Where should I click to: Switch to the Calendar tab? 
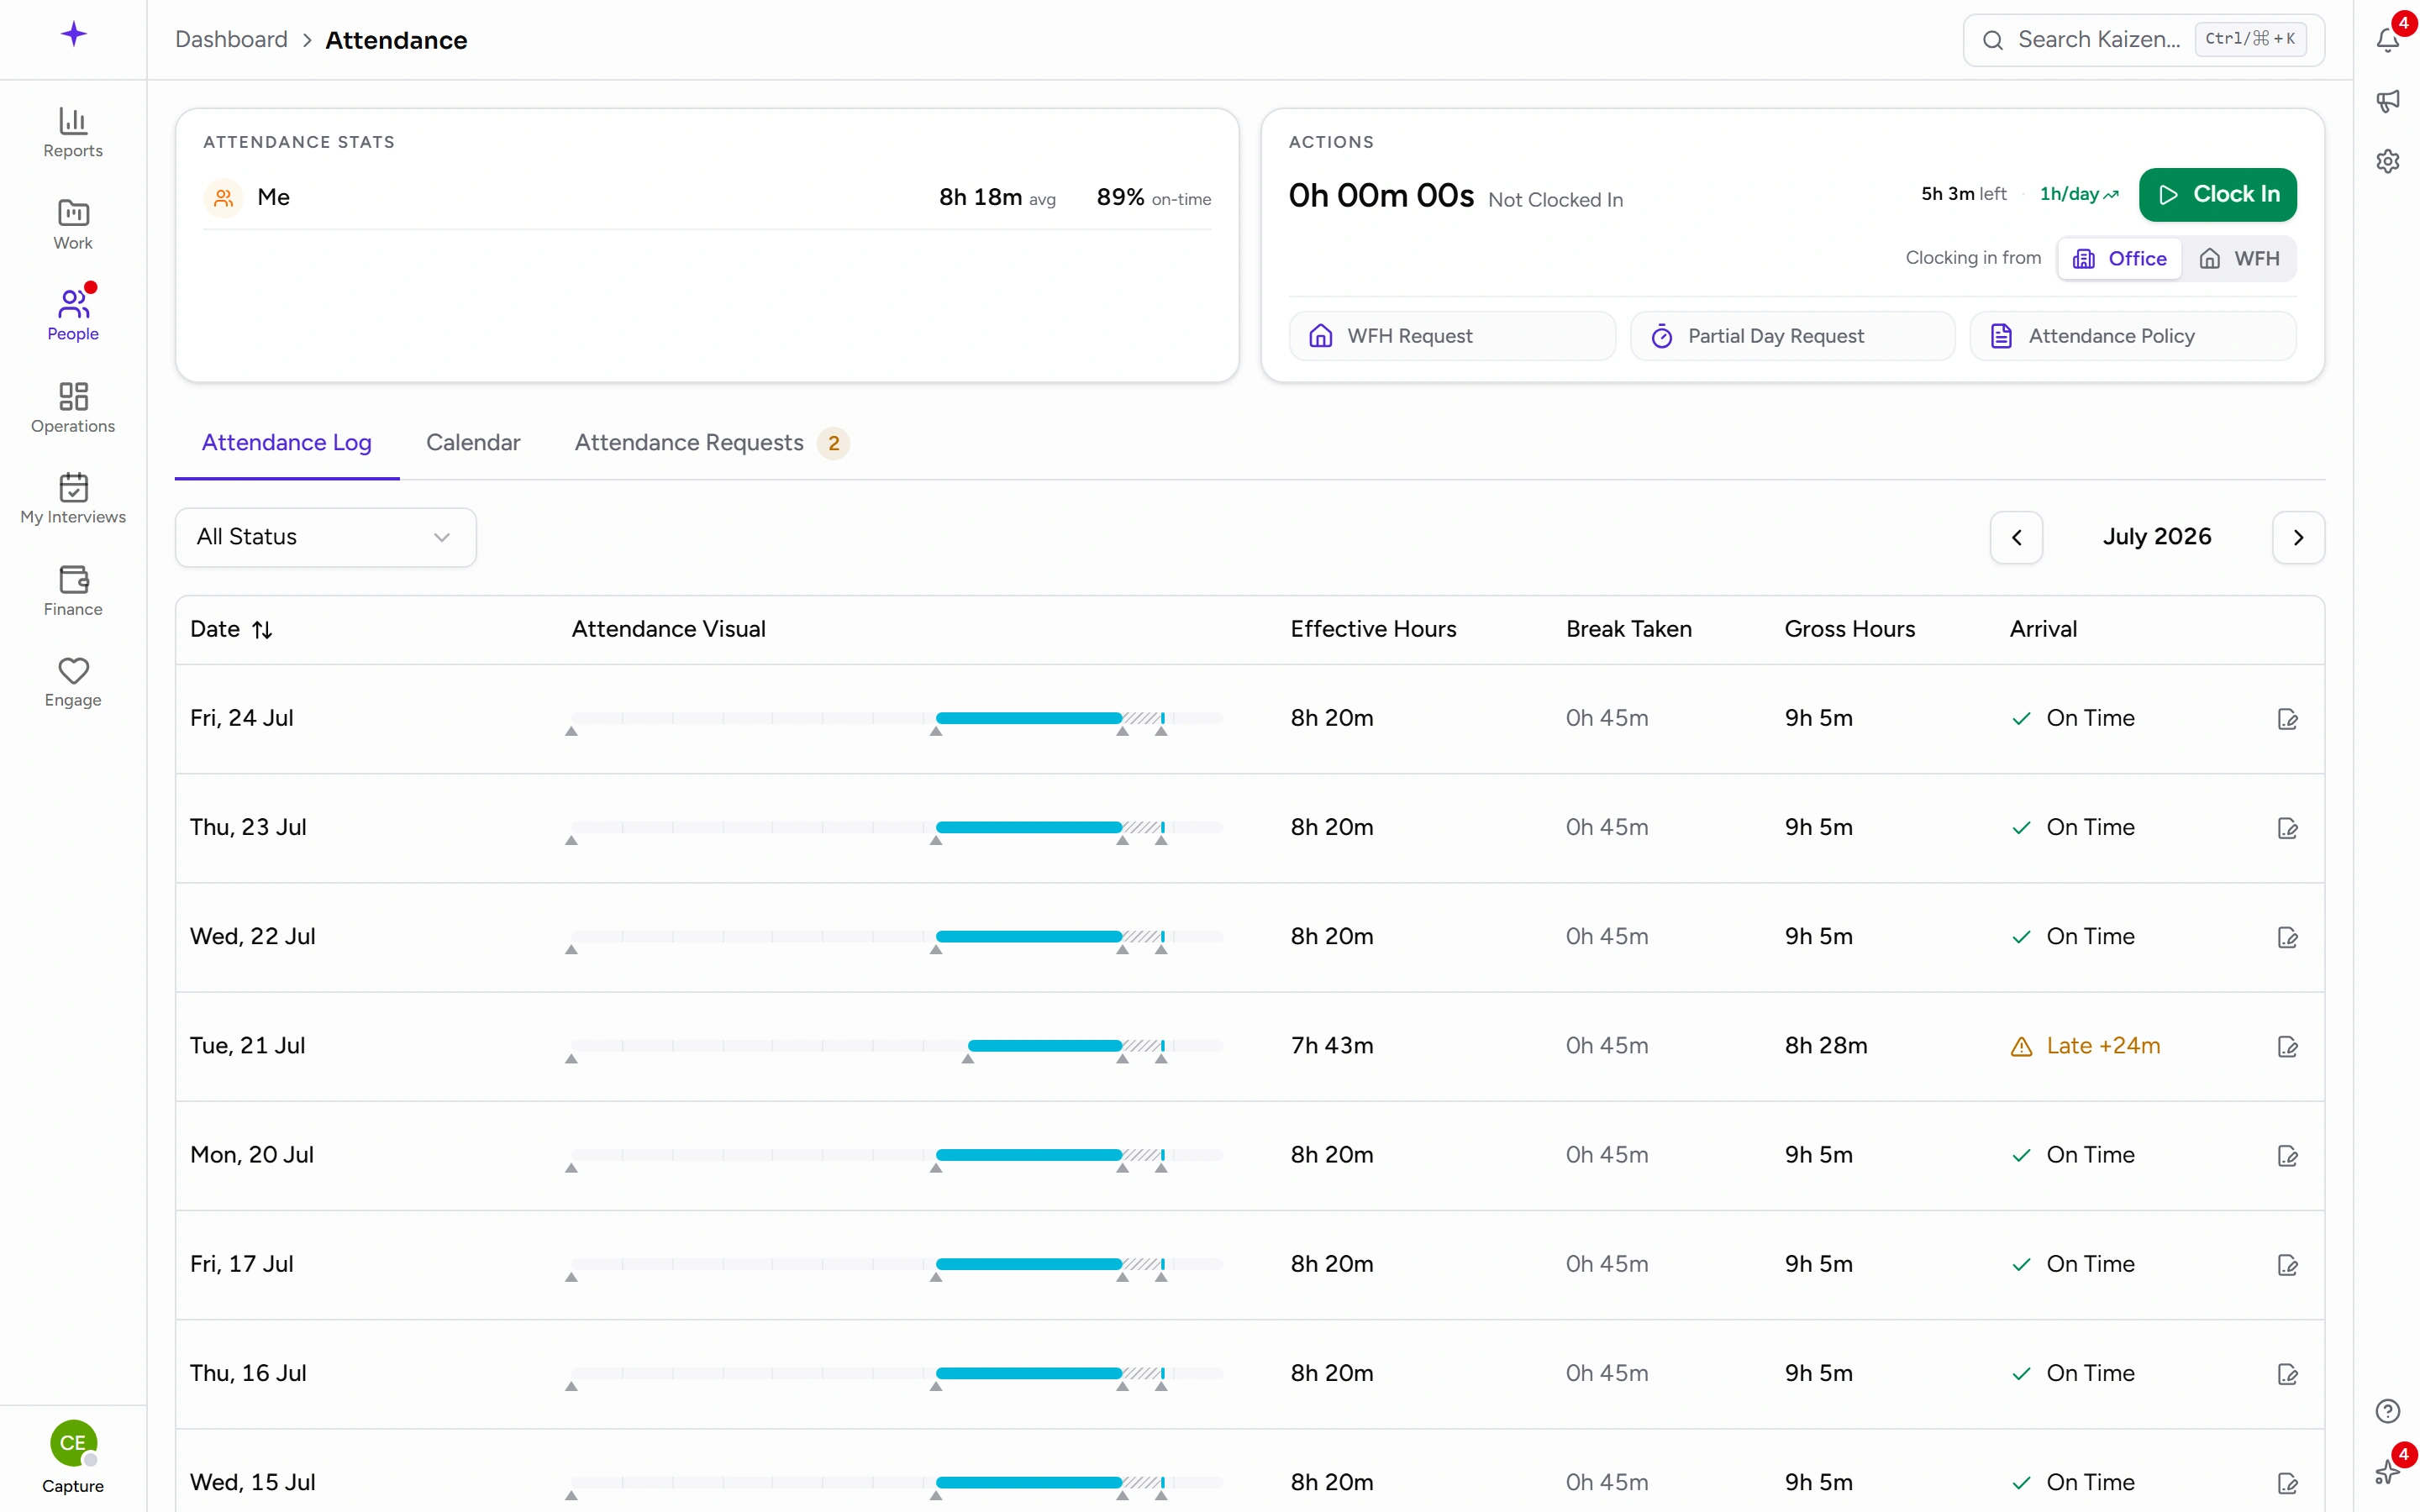[473, 442]
